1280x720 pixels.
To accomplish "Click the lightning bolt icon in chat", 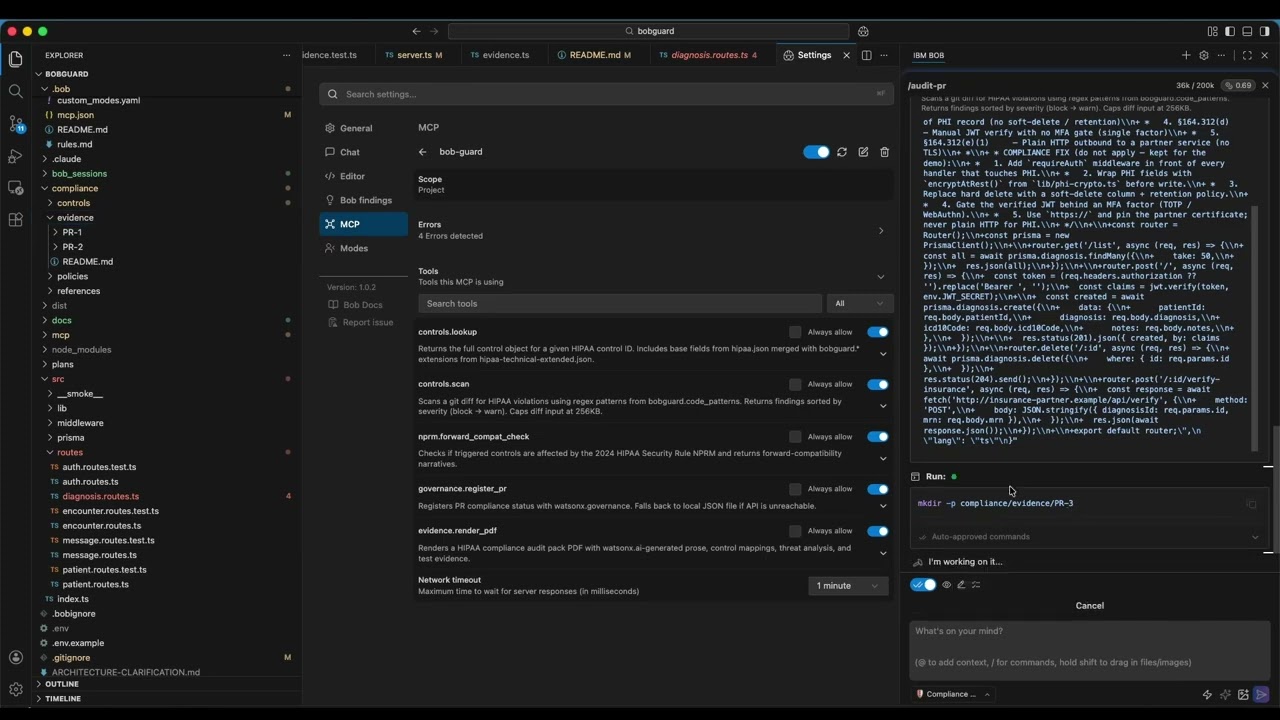I will (x=1207, y=694).
